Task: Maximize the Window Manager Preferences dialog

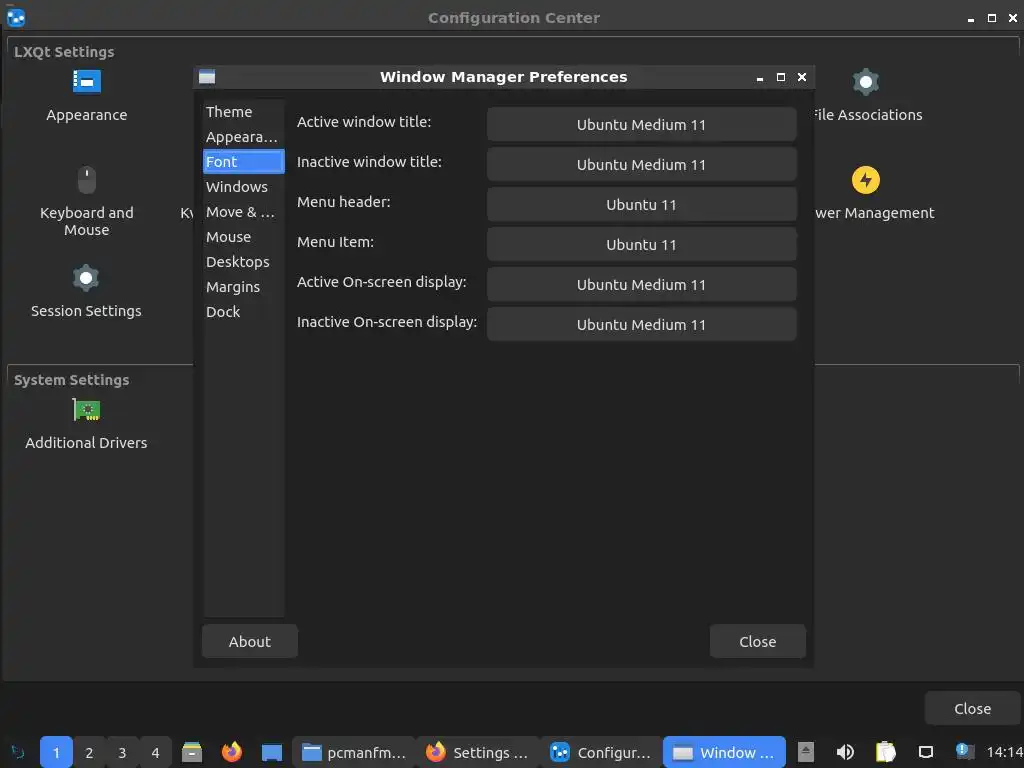Action: click(780, 77)
